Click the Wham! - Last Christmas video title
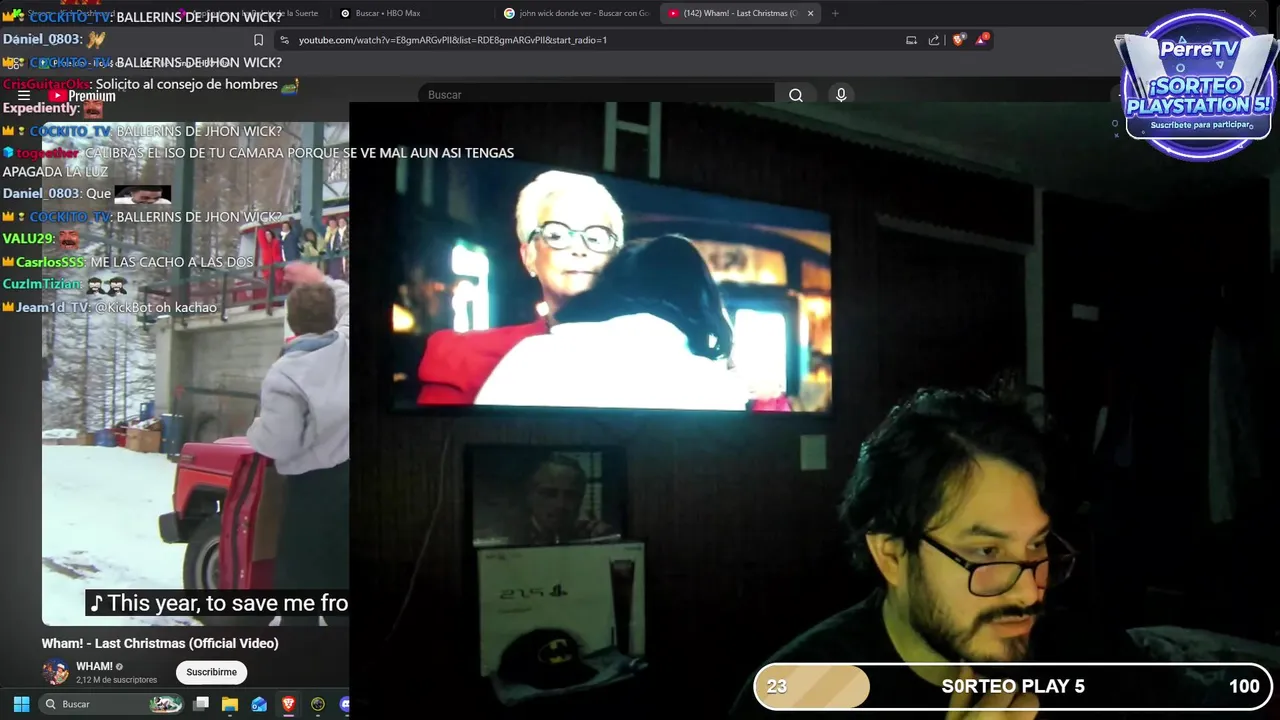 (160, 643)
